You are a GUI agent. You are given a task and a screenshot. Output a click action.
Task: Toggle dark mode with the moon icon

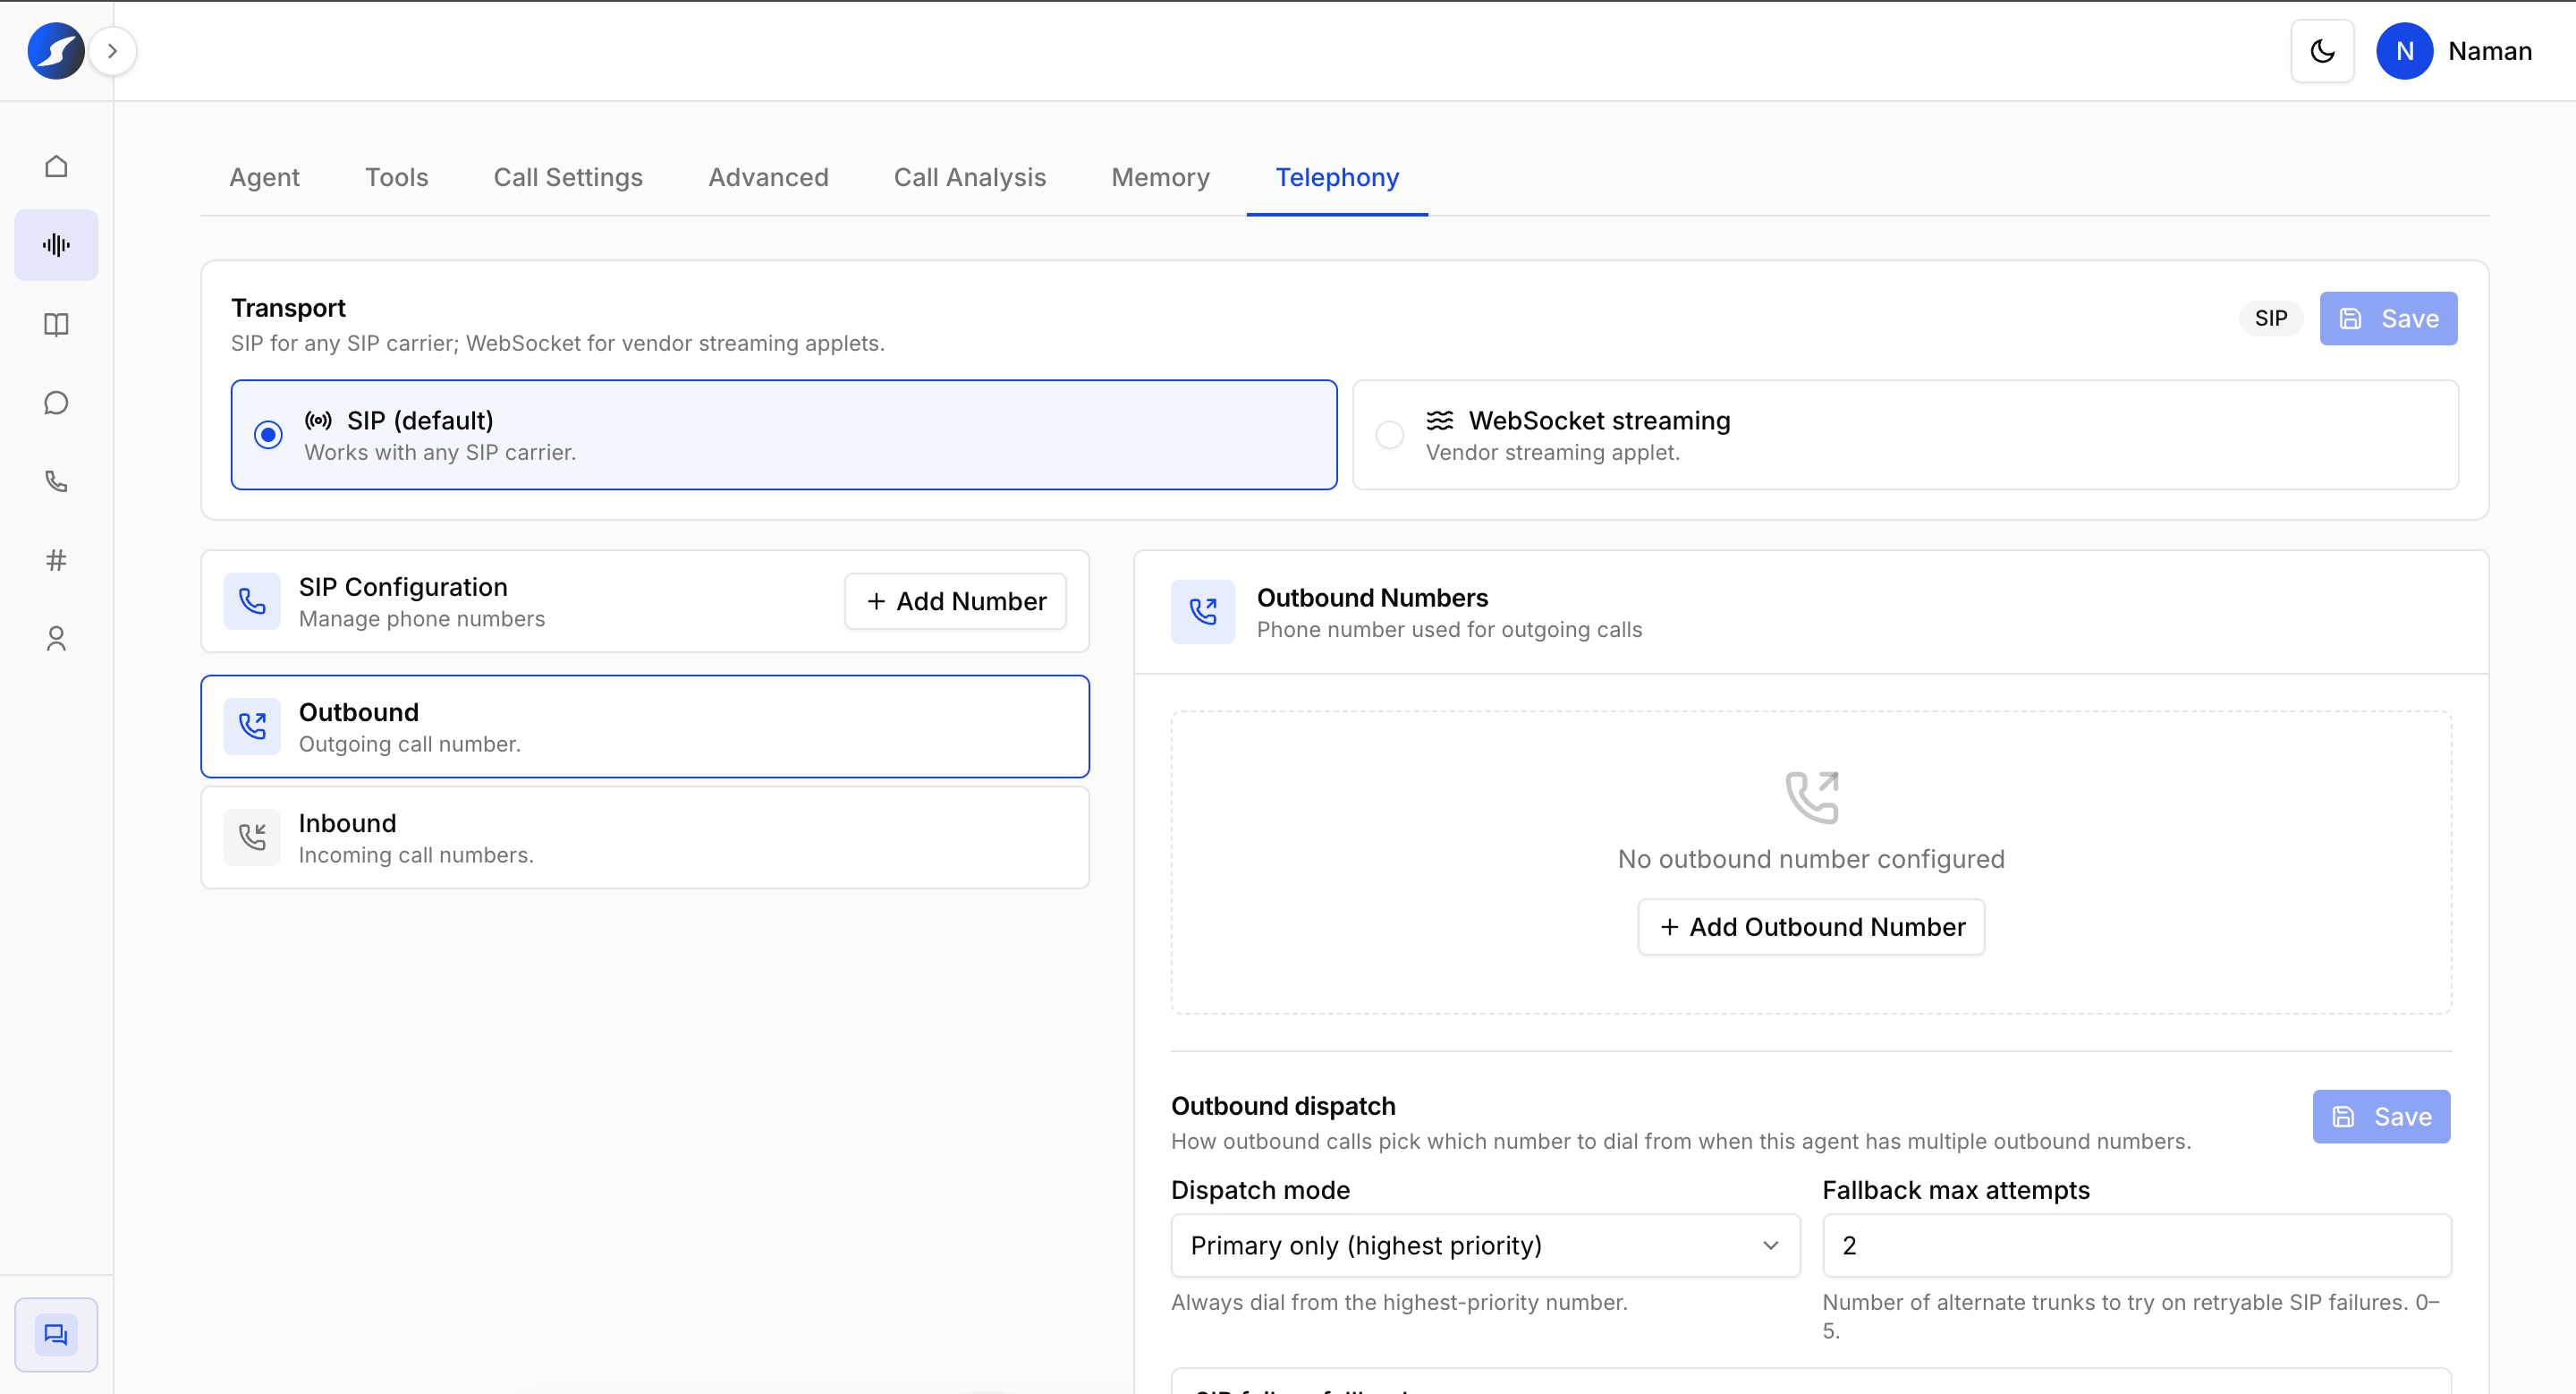pyautogui.click(x=2322, y=51)
